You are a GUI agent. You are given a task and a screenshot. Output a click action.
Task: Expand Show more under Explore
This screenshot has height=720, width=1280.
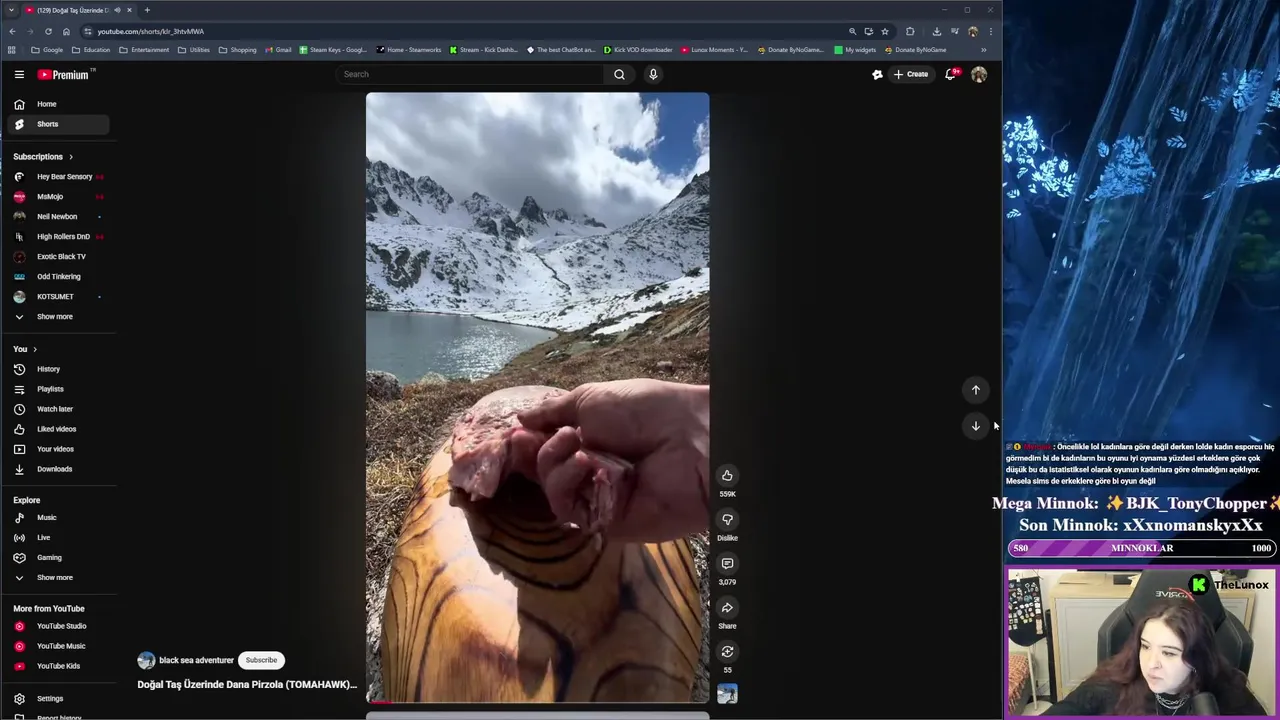[x=56, y=578]
